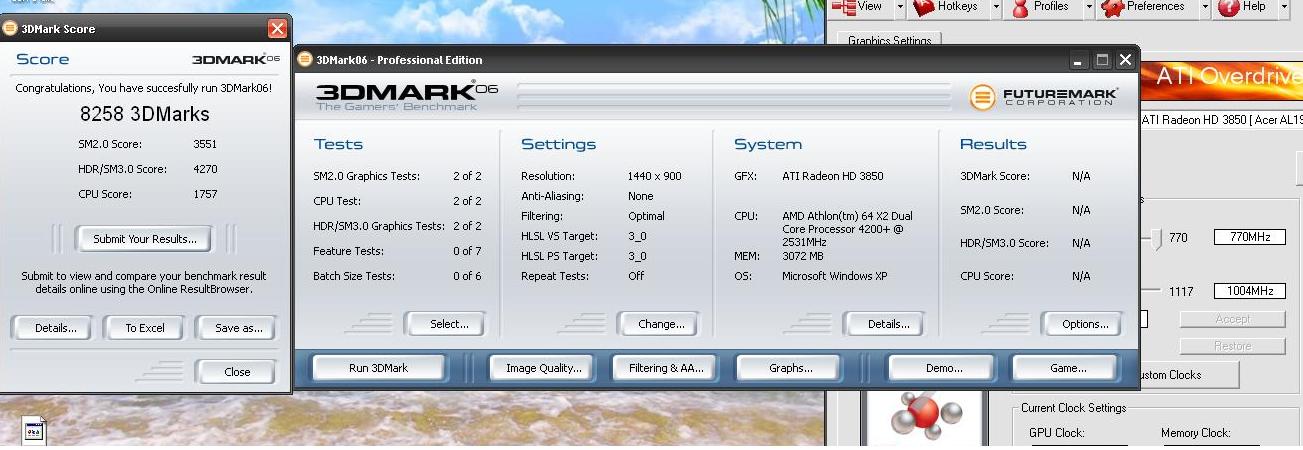Screen dimensions: 1303x450
Task: Switch to the Graphics Settings tab
Action: pos(889,40)
